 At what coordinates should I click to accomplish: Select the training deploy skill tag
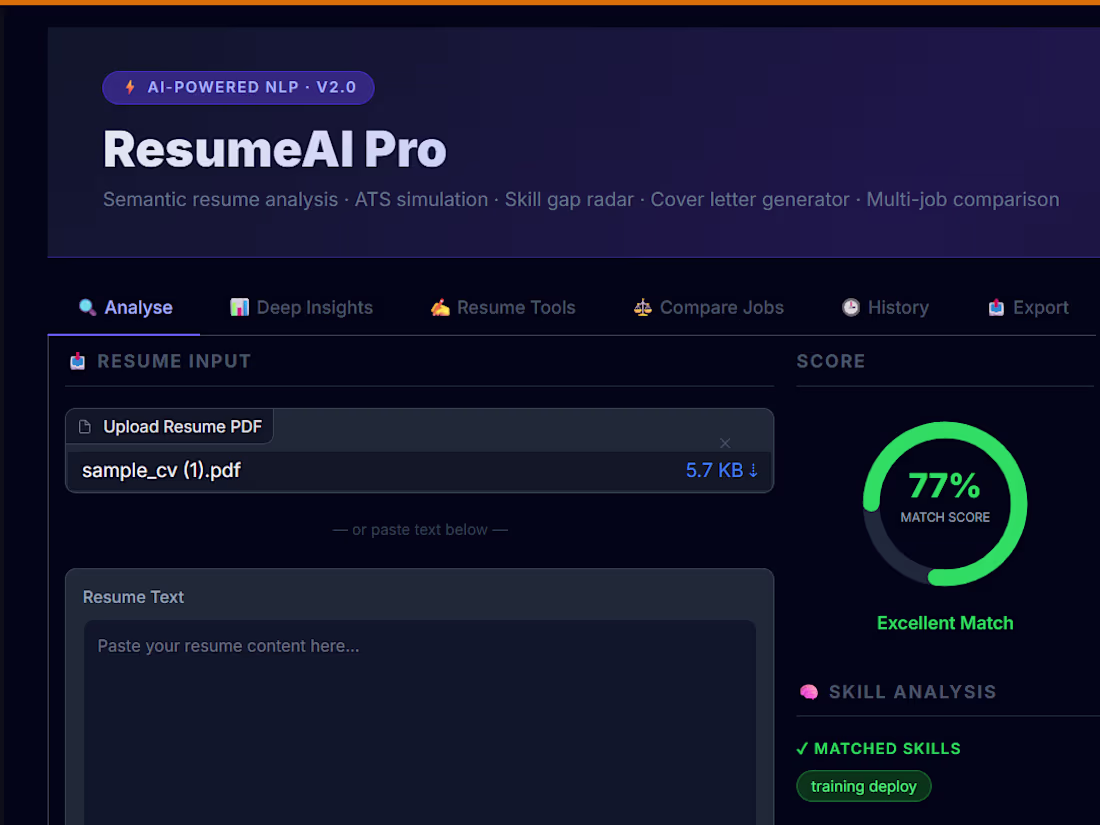point(864,786)
